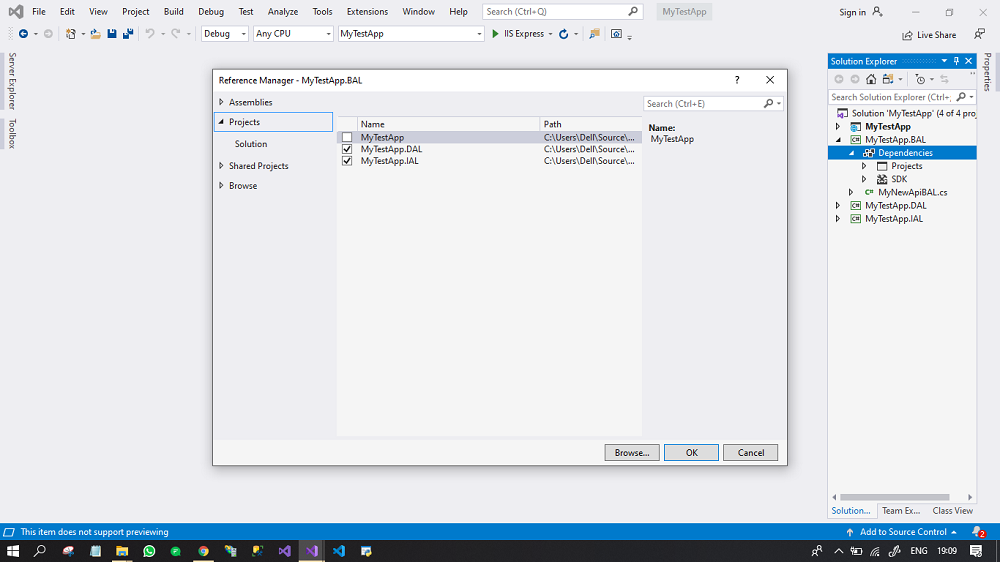The width and height of the screenshot is (1000, 562).
Task: Click feedback icon at top right corner
Action: click(x=980, y=34)
